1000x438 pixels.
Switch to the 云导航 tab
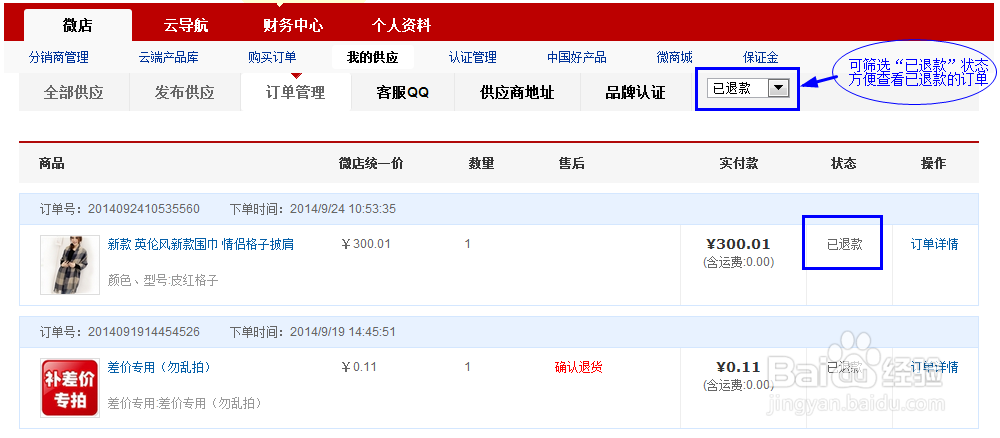(186, 26)
